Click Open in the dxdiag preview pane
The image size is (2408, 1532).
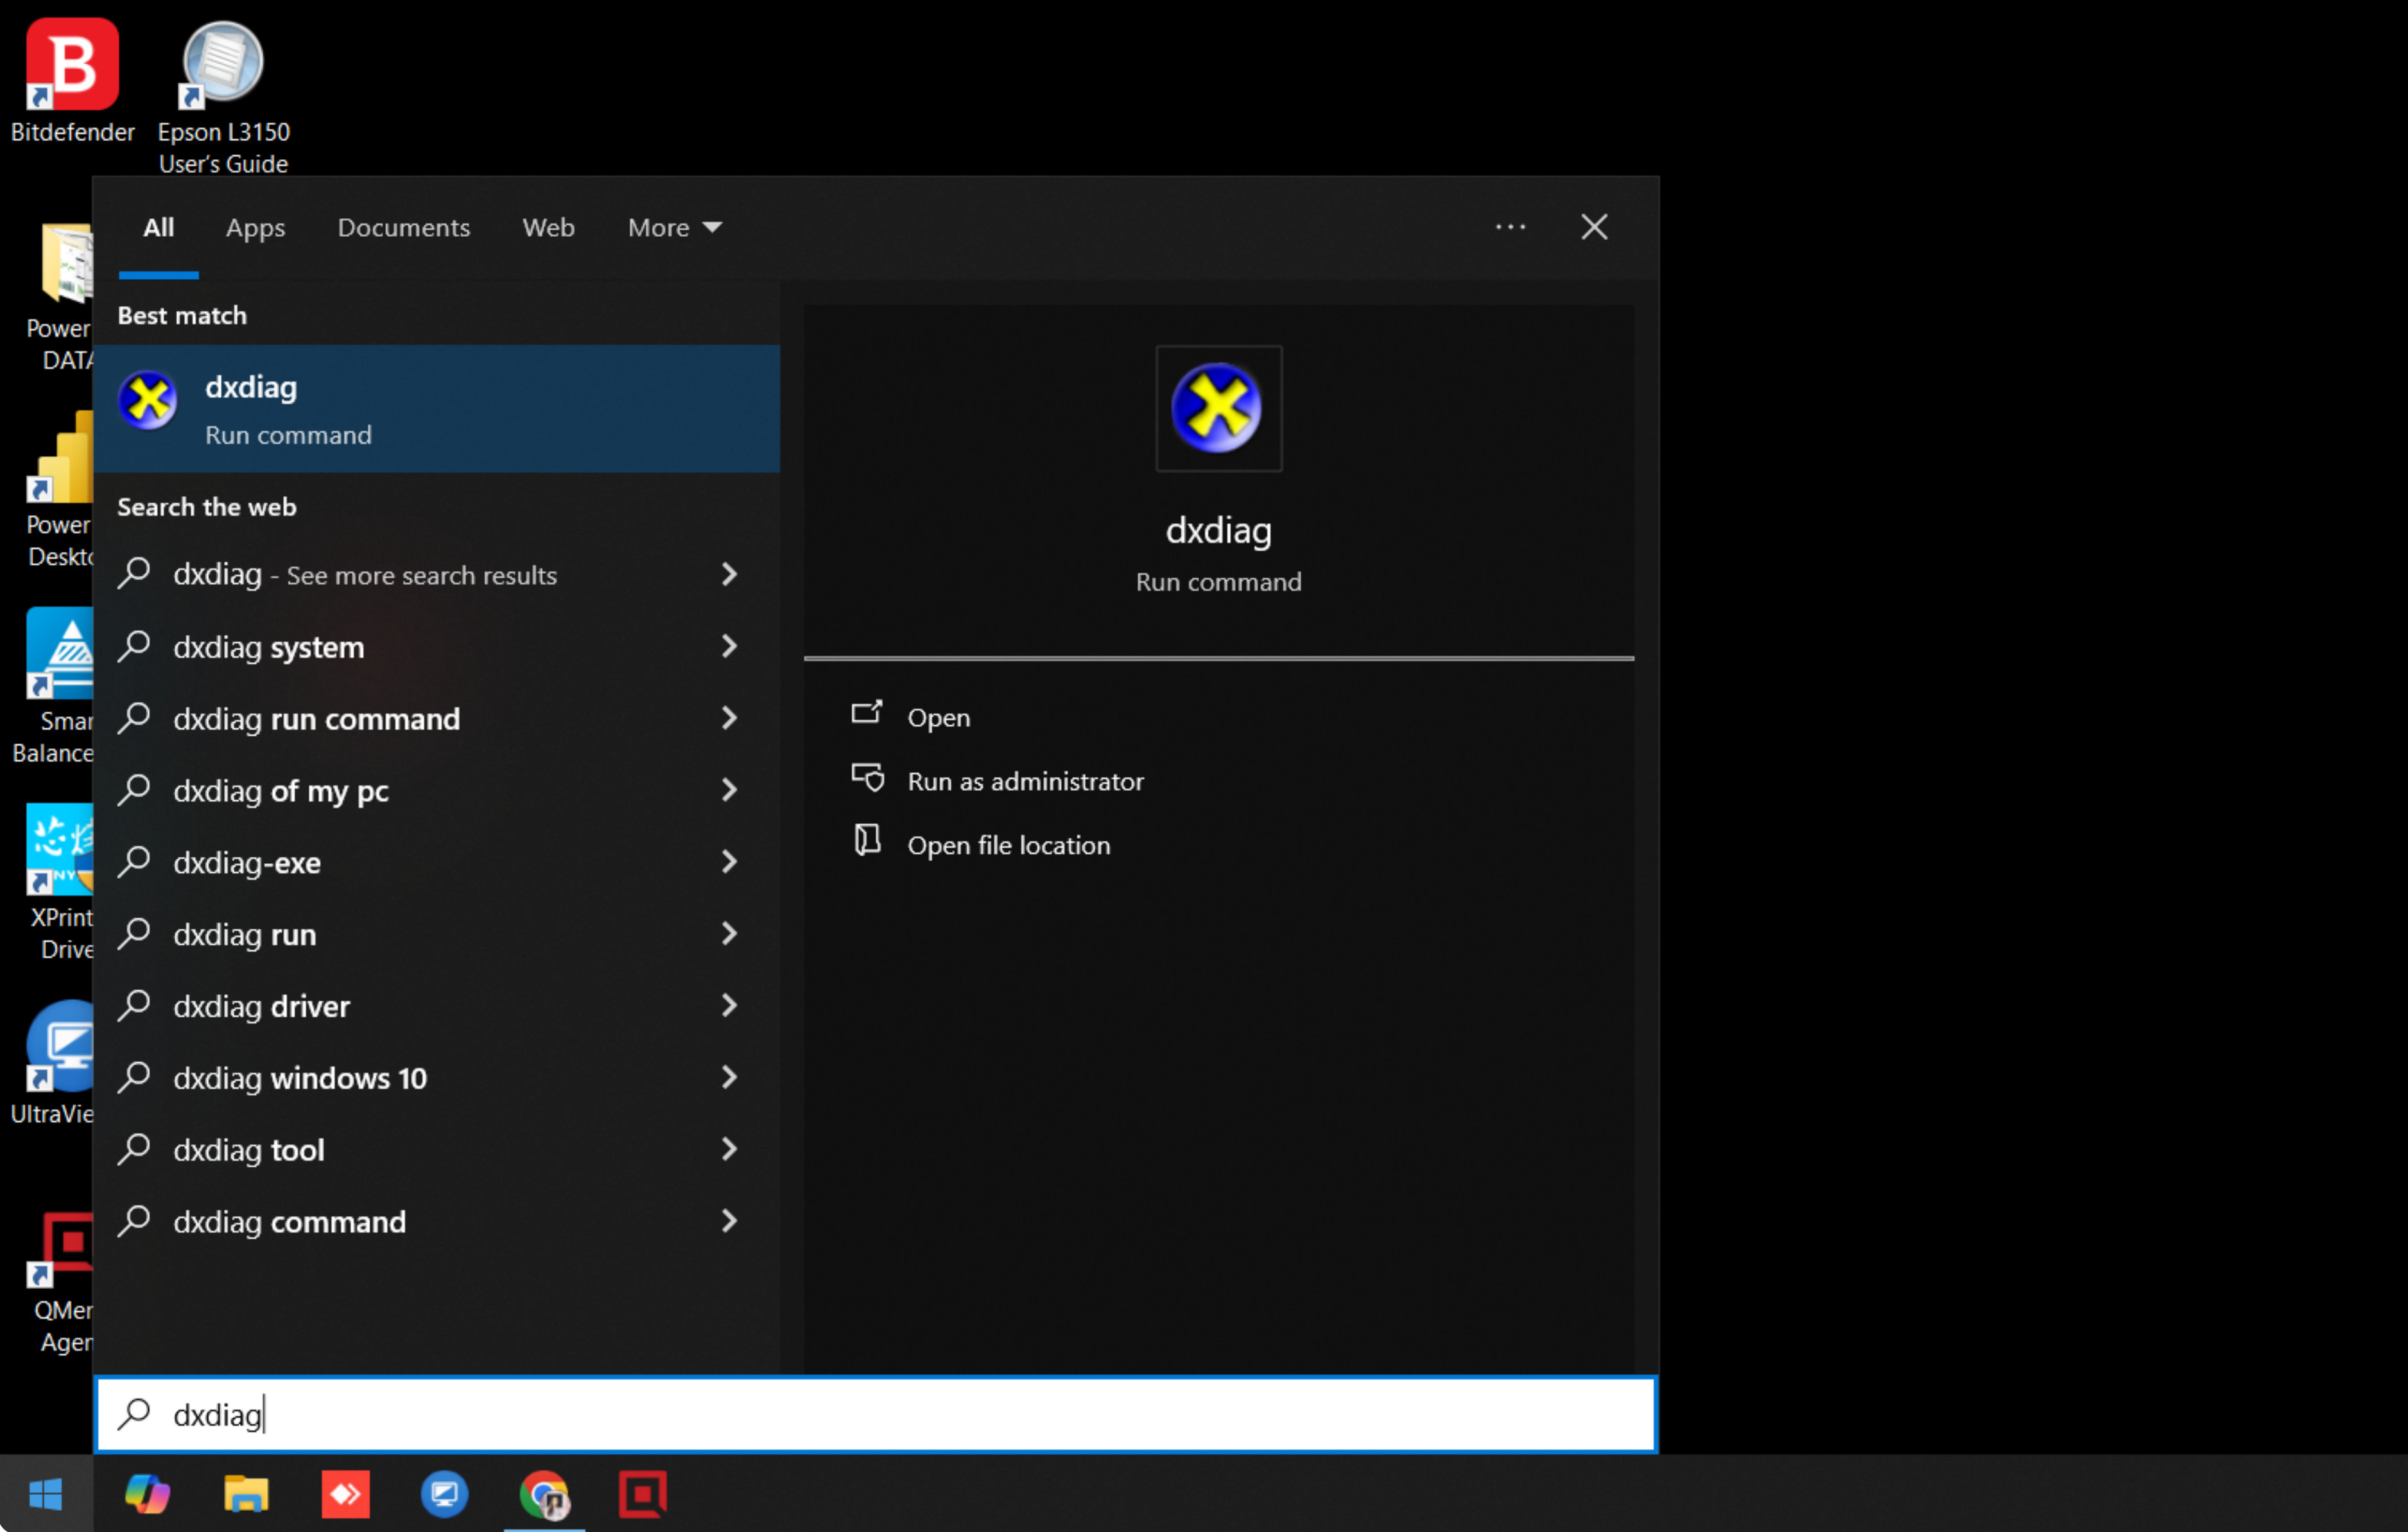pos(938,717)
